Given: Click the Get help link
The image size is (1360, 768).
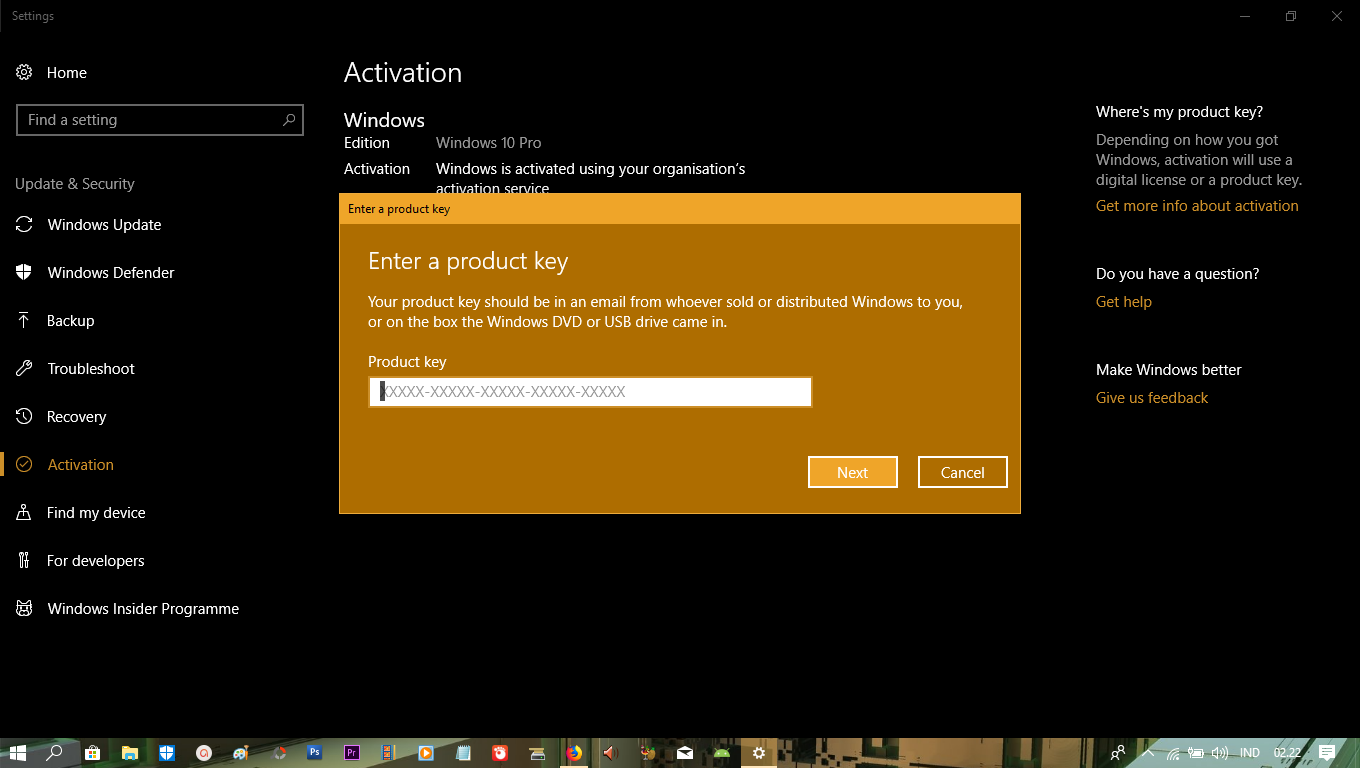Looking at the screenshot, I should (x=1124, y=302).
